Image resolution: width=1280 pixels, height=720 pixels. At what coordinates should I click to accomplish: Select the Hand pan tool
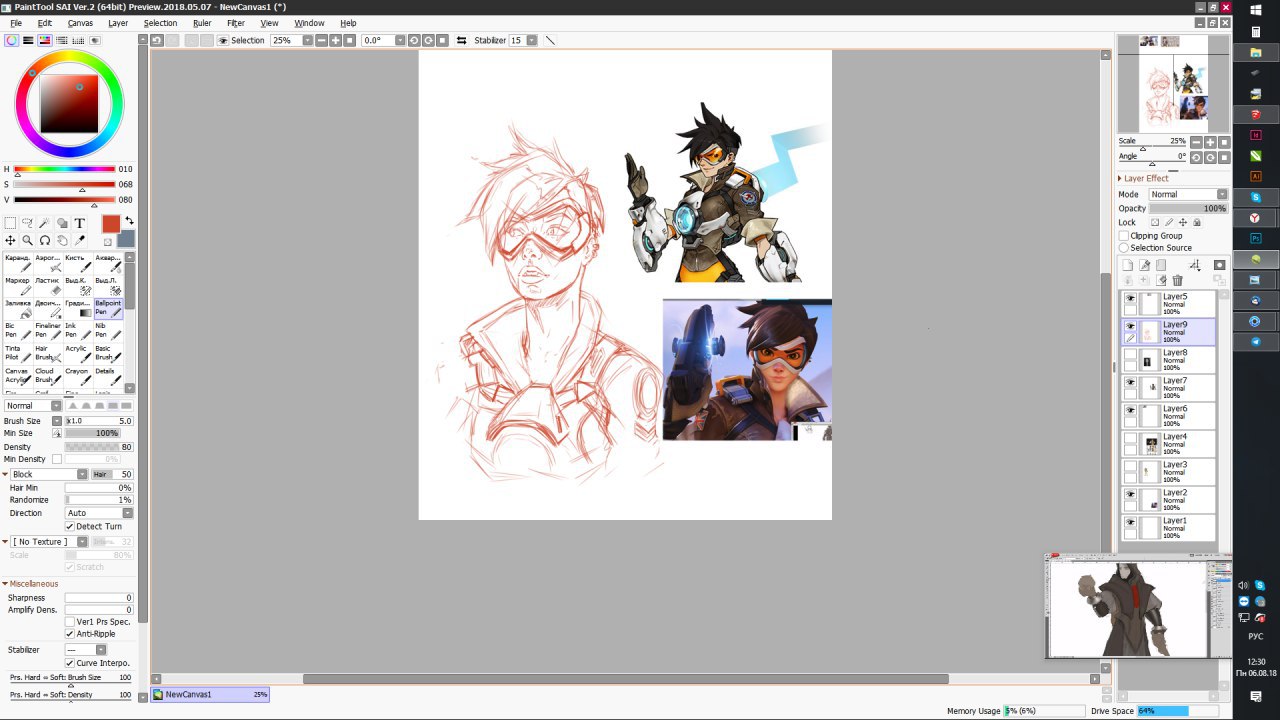coord(62,240)
